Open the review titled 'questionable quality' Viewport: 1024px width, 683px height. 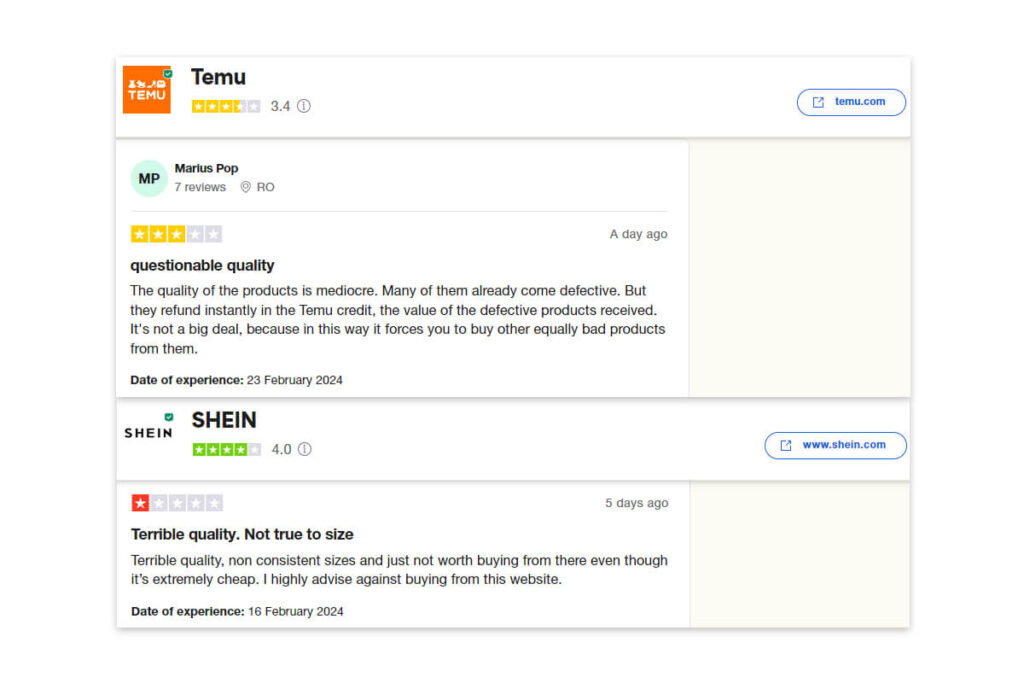tap(202, 265)
